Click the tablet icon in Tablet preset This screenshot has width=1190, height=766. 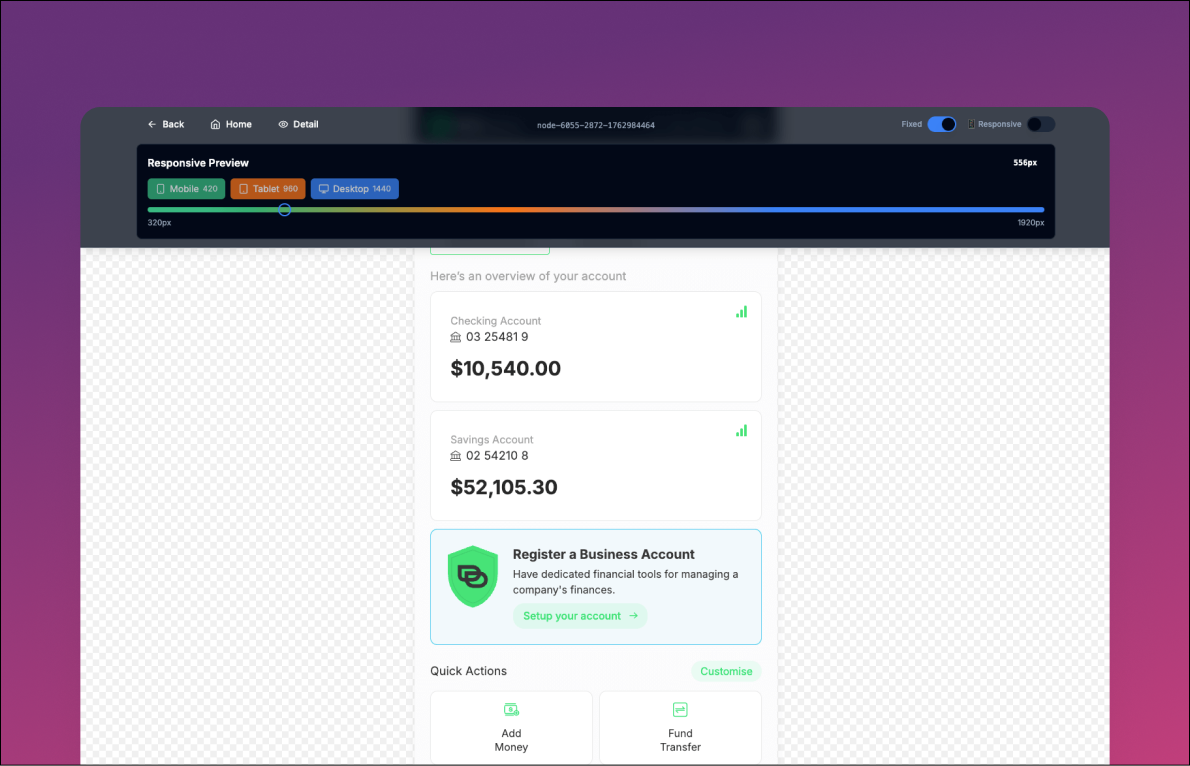coord(244,189)
